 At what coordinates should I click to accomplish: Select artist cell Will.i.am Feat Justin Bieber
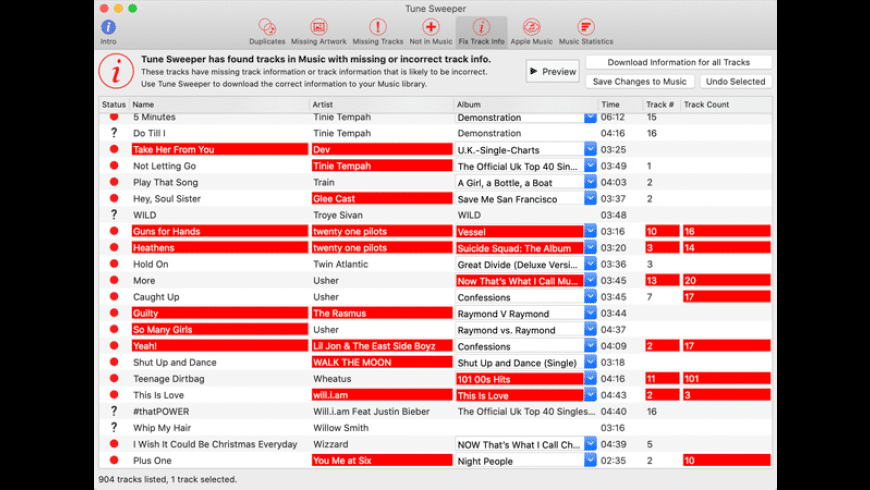371,411
